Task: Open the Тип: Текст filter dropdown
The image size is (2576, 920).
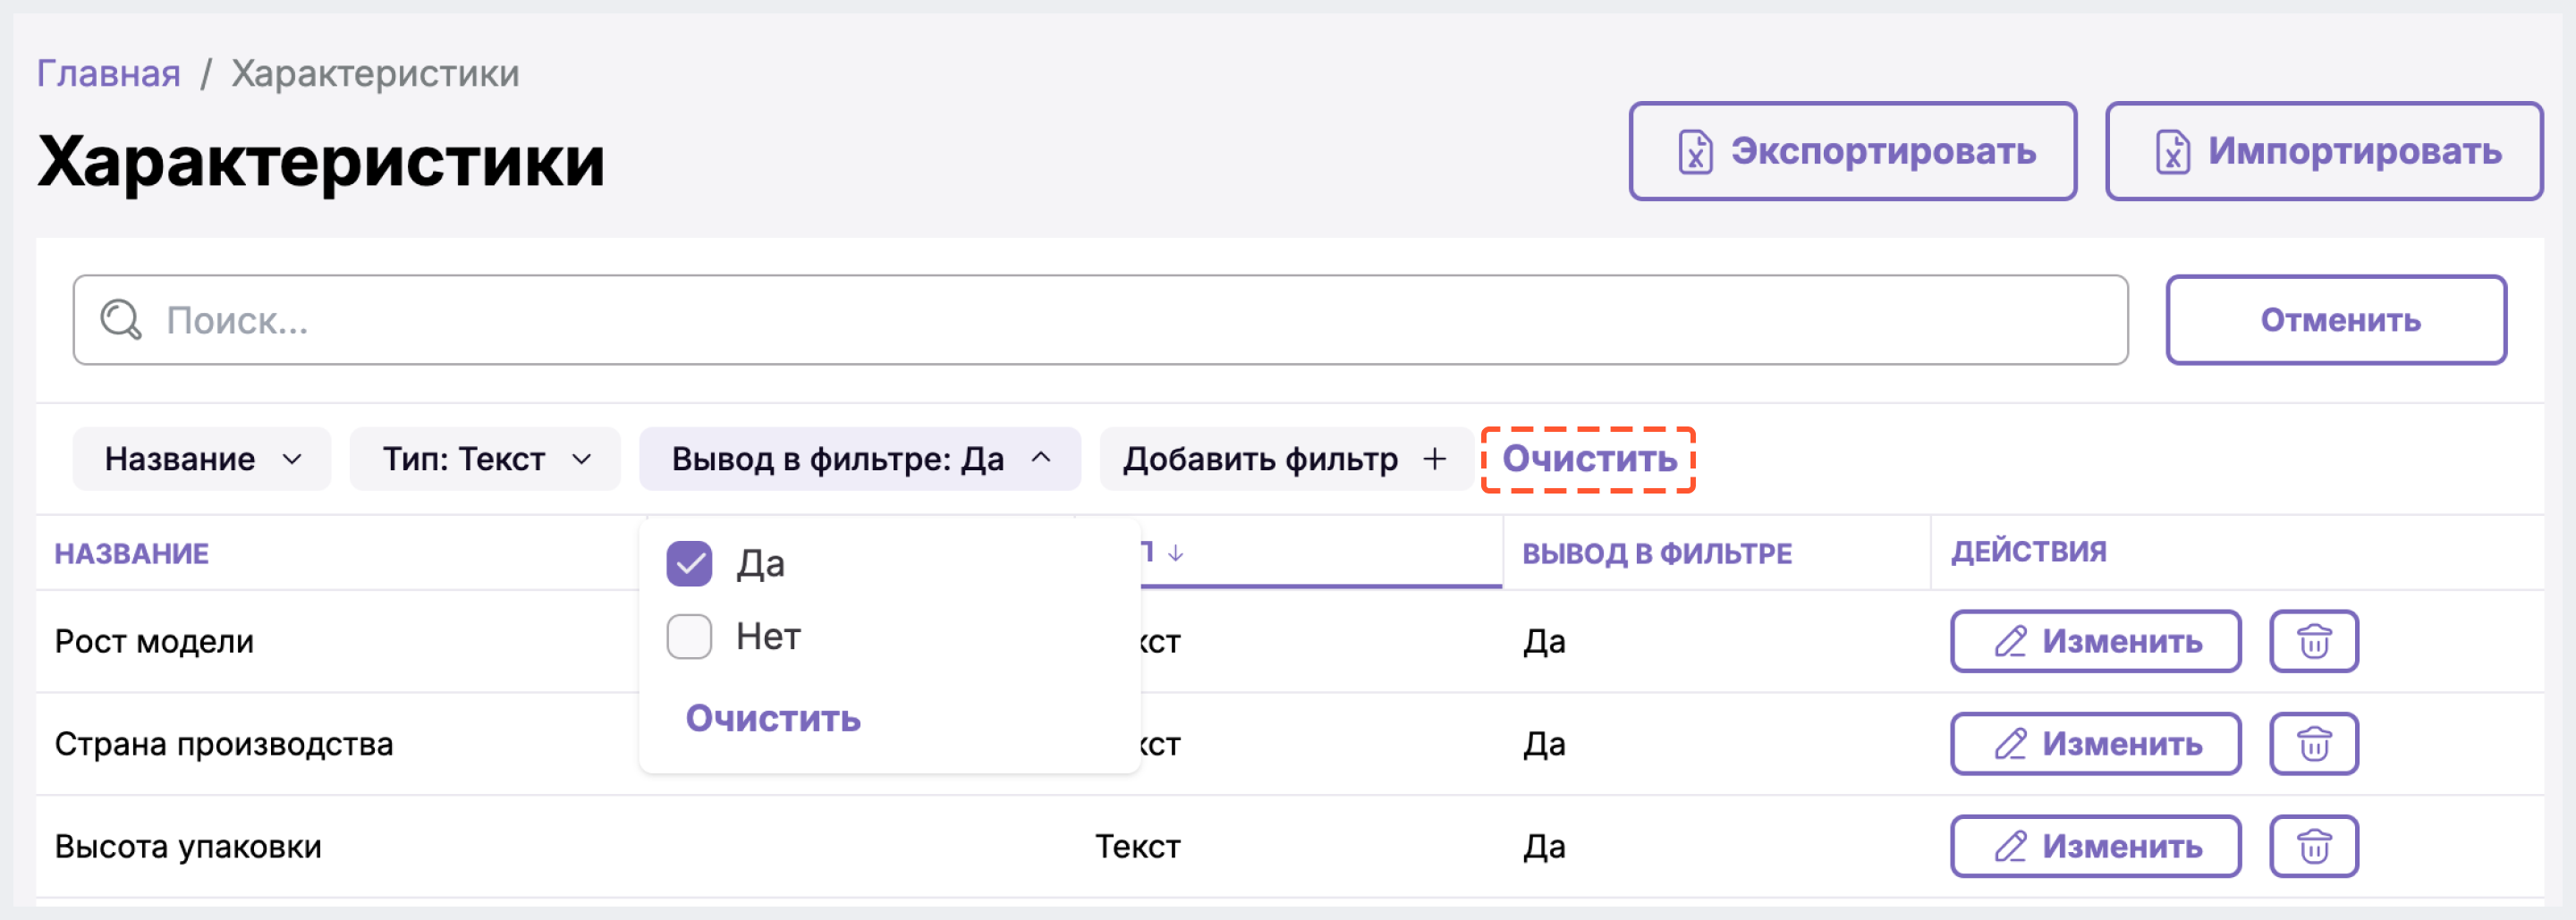Action: pos(485,459)
